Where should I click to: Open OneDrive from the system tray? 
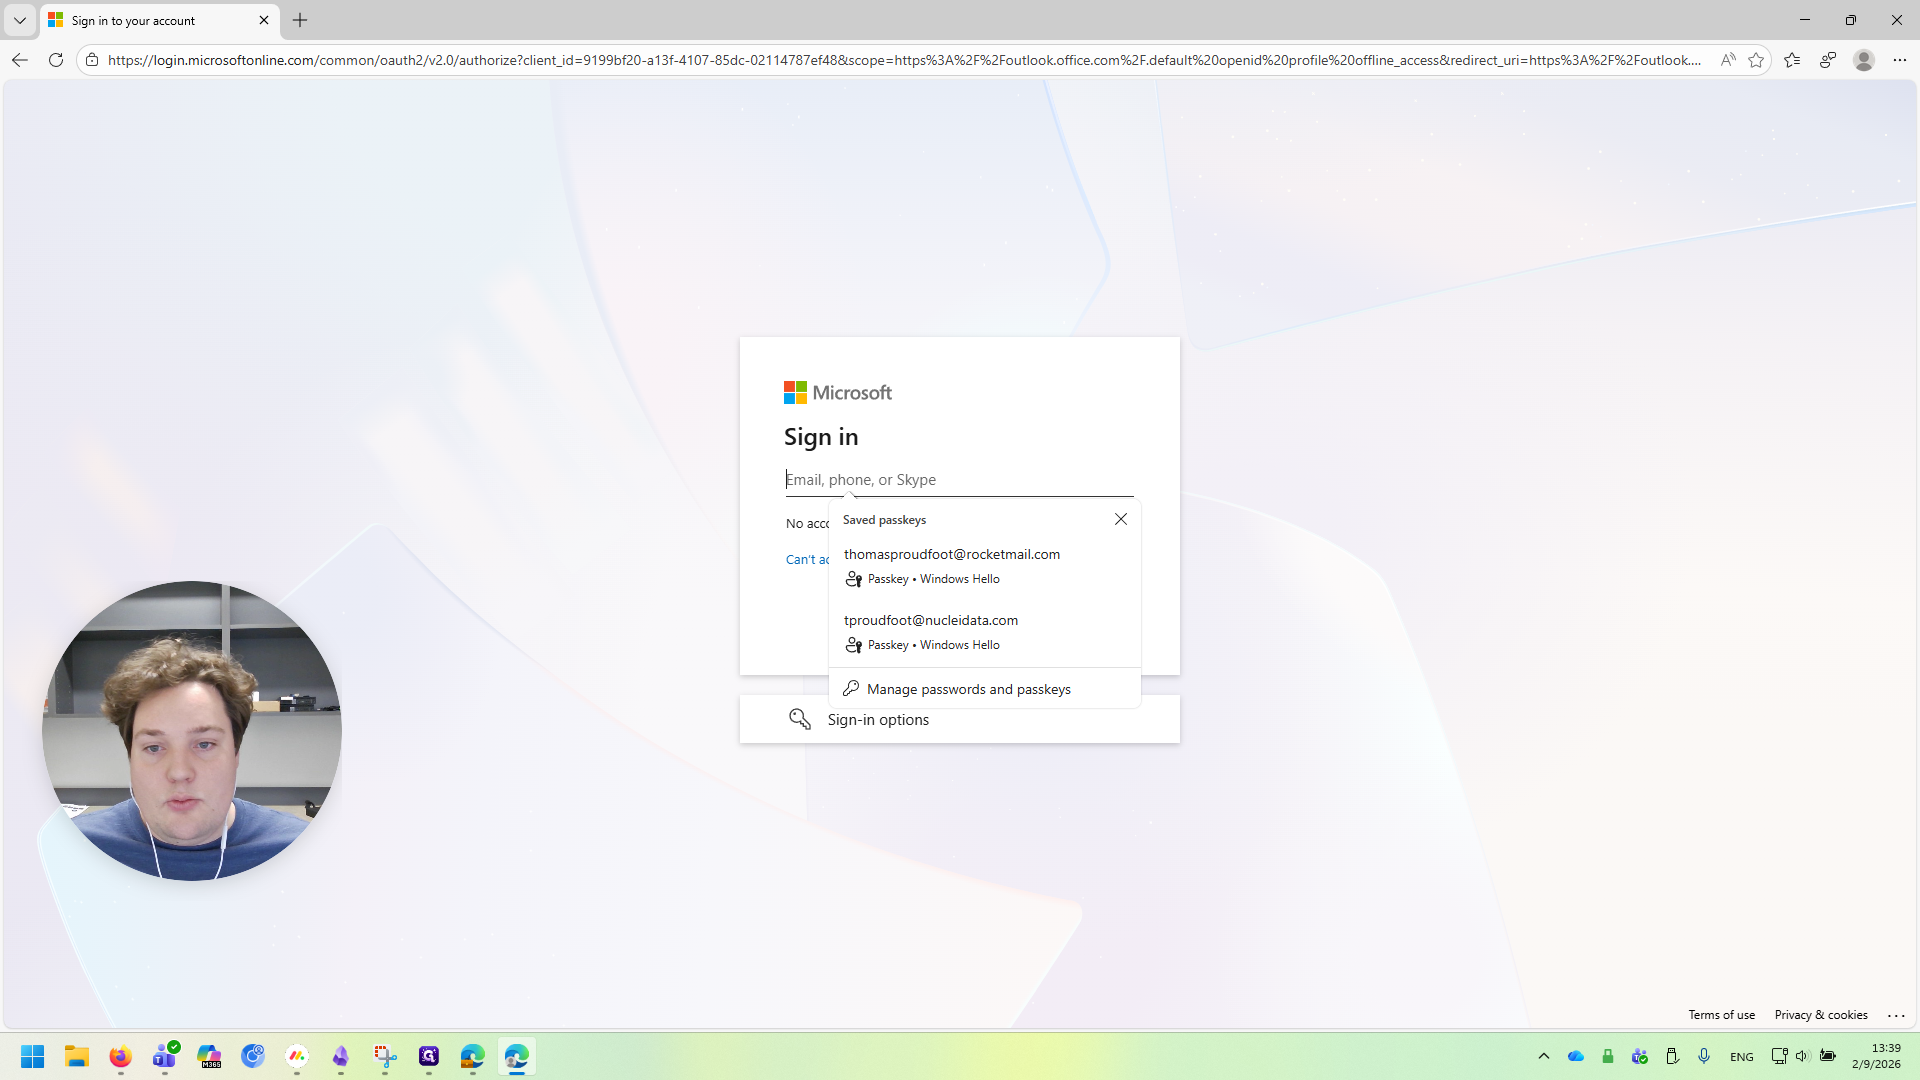click(x=1576, y=1056)
